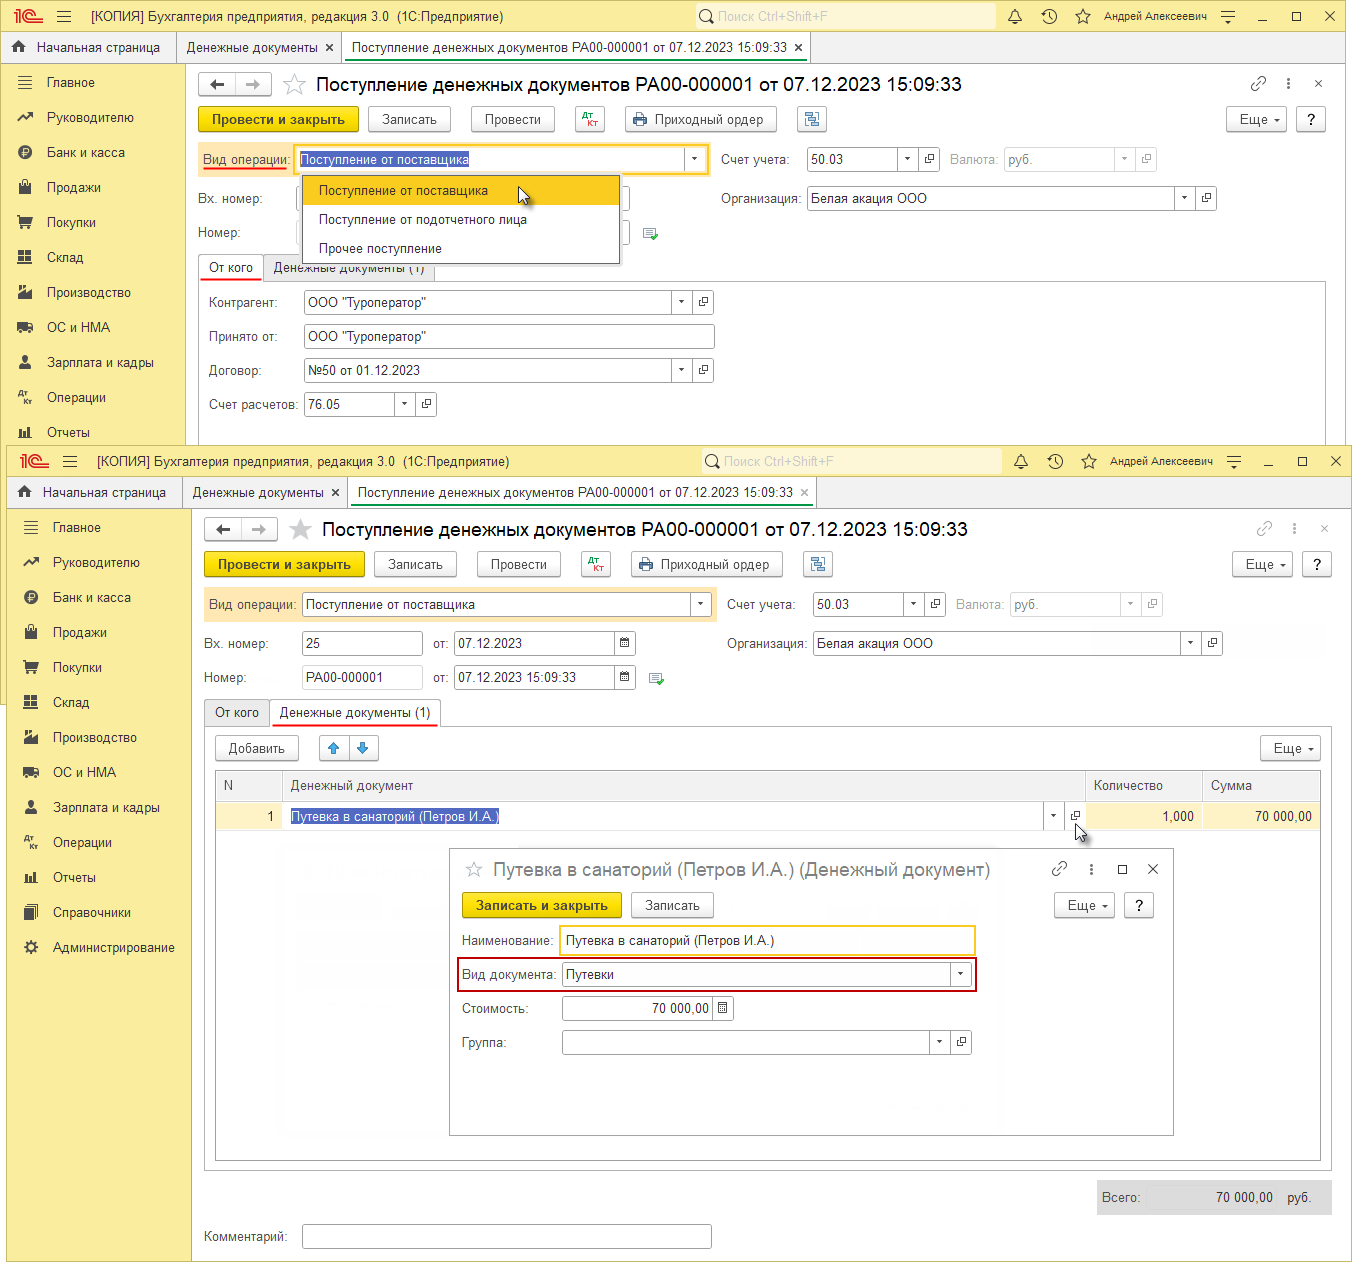Click the Количество cell 1,000 in the table
The height and width of the screenshot is (1264, 1353).
(1144, 816)
